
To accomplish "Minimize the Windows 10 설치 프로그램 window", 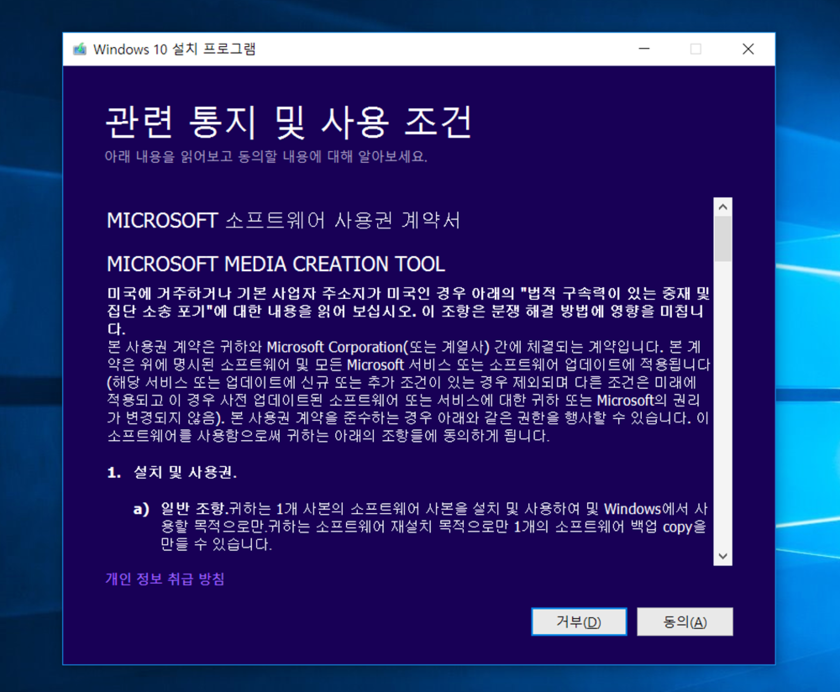I will pyautogui.click(x=644, y=49).
